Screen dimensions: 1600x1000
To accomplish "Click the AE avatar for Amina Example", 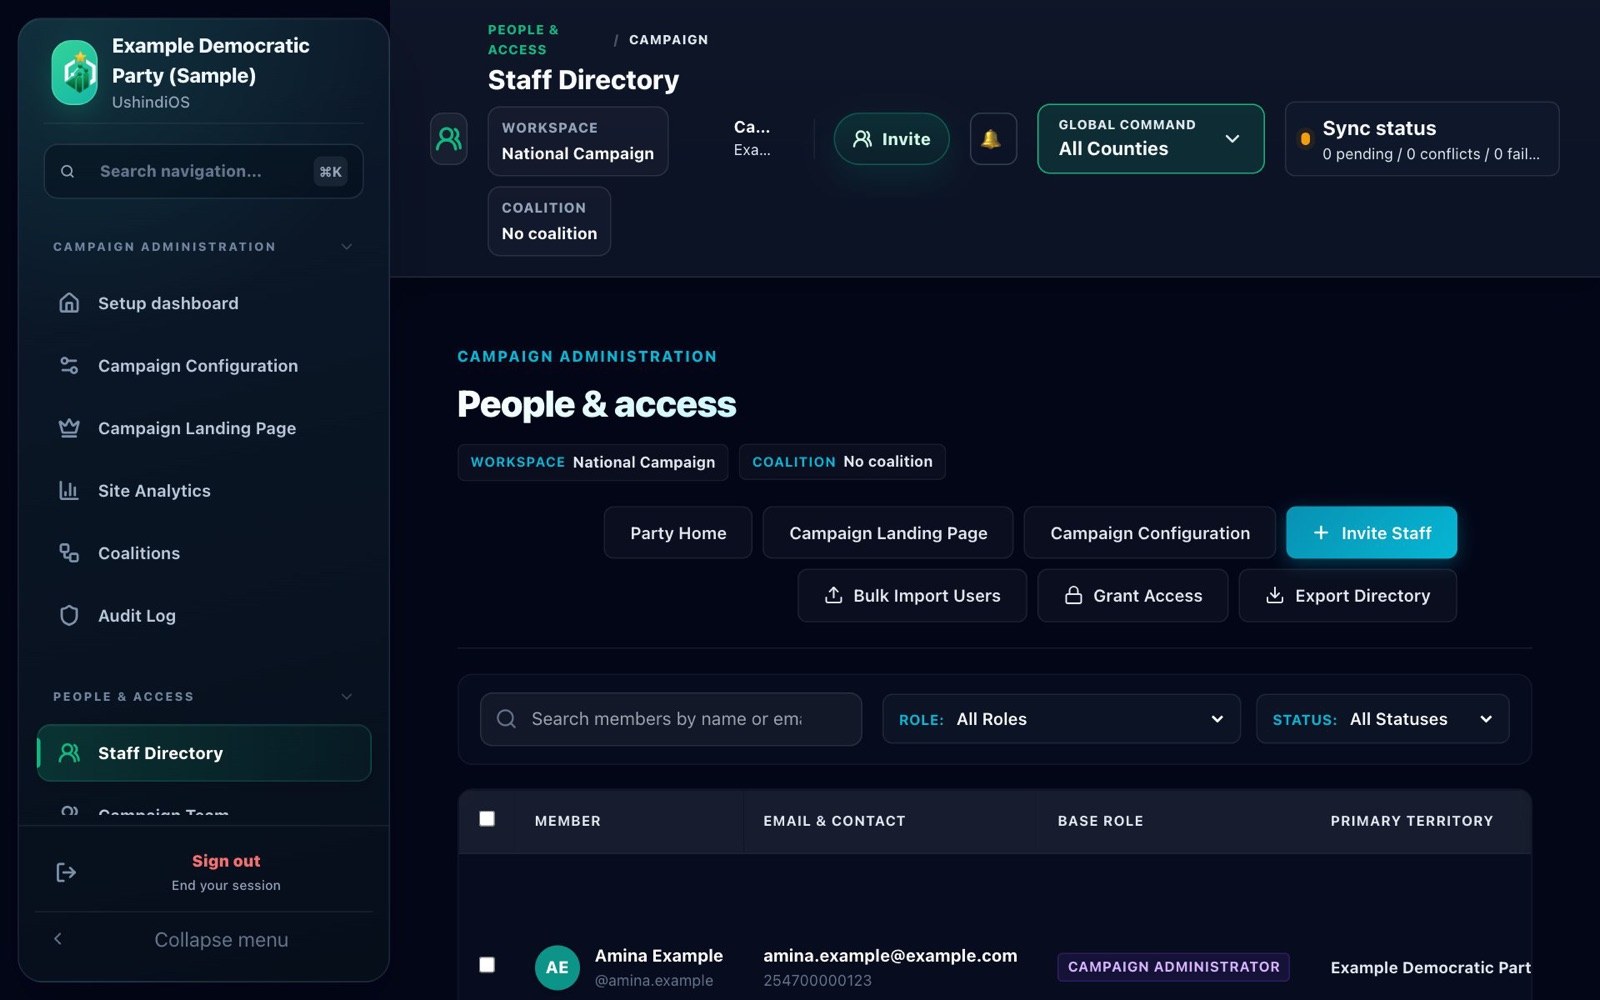I will pos(557,967).
